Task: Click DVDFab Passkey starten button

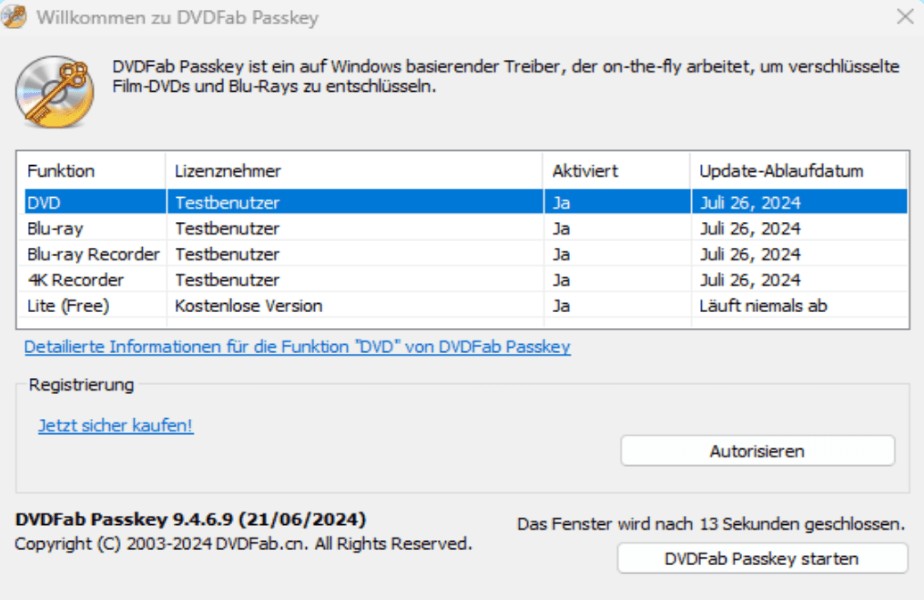Action: click(762, 558)
